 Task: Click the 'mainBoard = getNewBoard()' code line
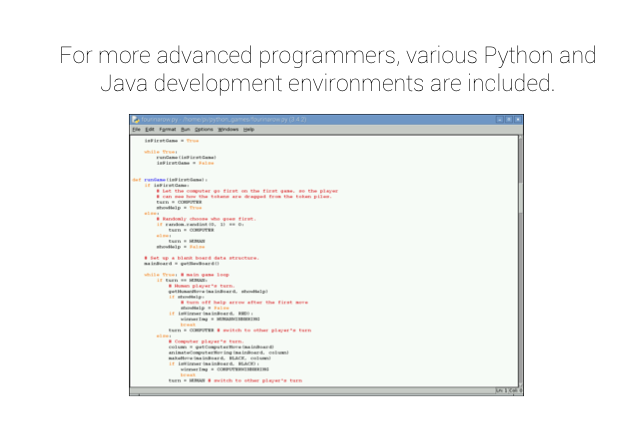(180, 263)
